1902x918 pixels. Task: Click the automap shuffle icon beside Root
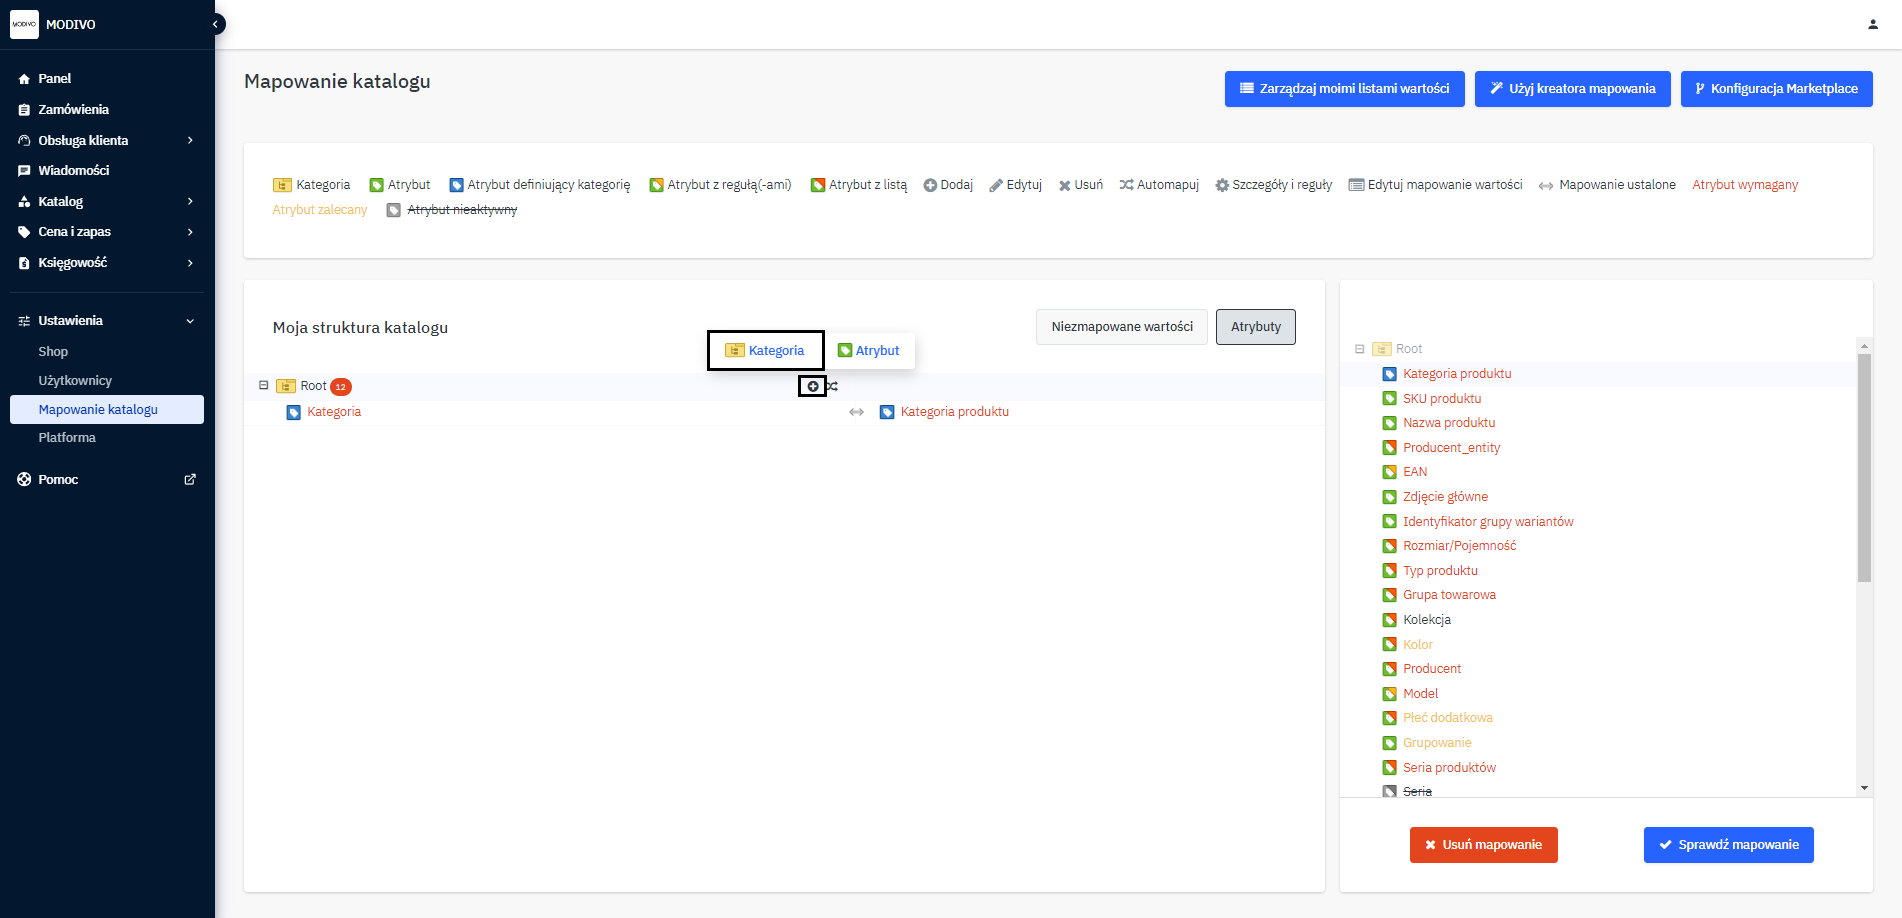coord(832,387)
